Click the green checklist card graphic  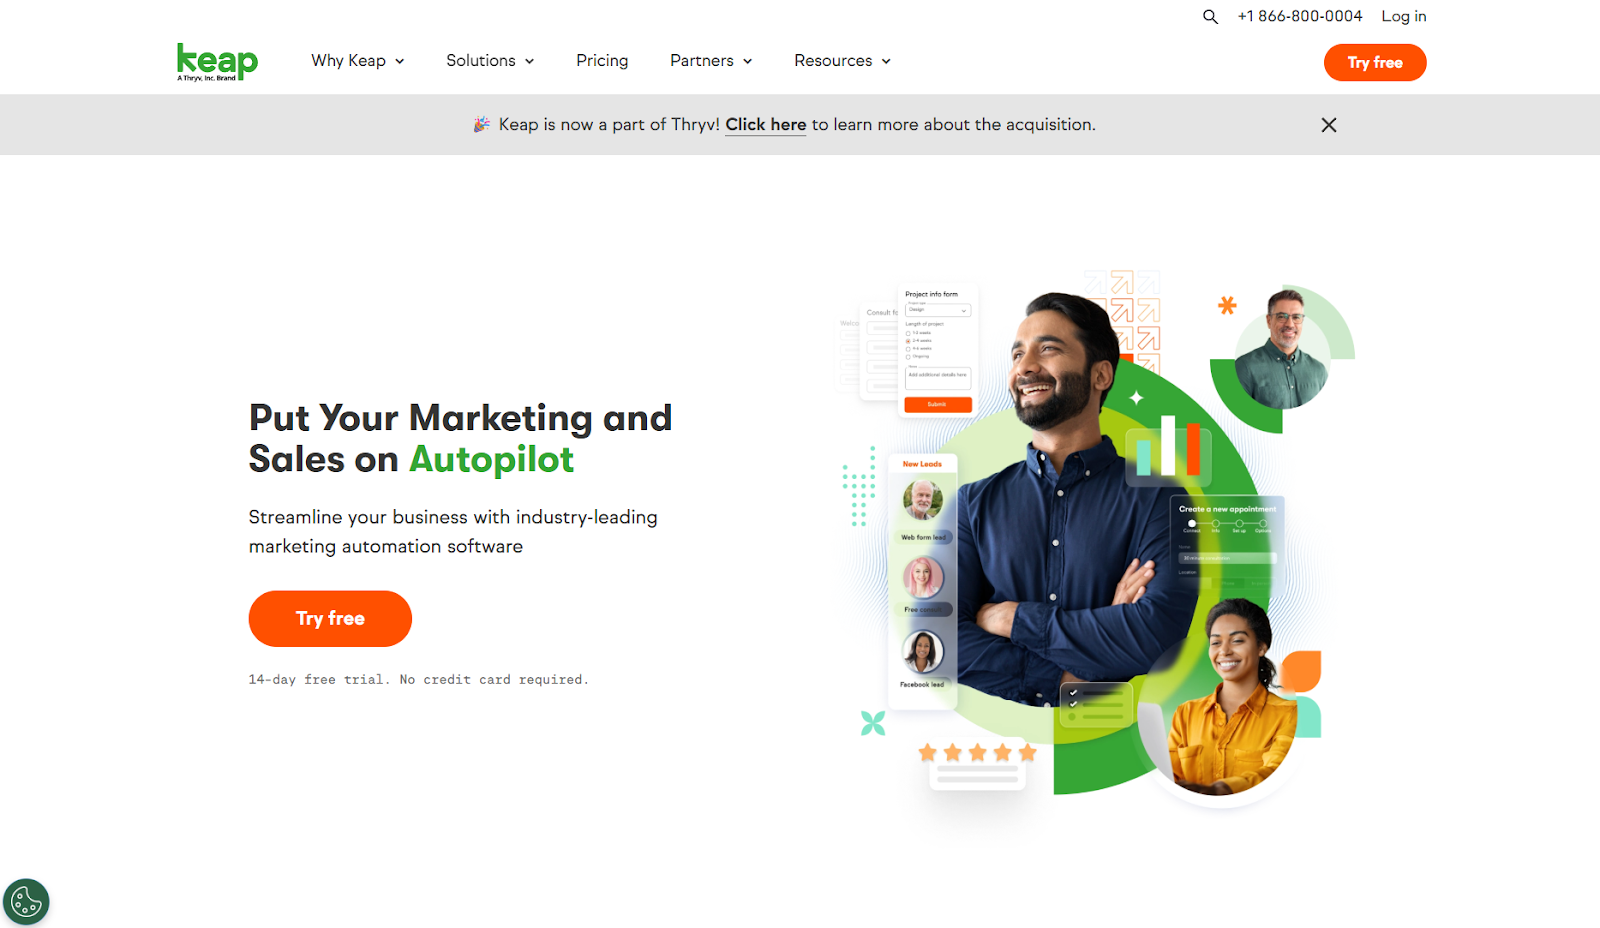coord(1097,704)
